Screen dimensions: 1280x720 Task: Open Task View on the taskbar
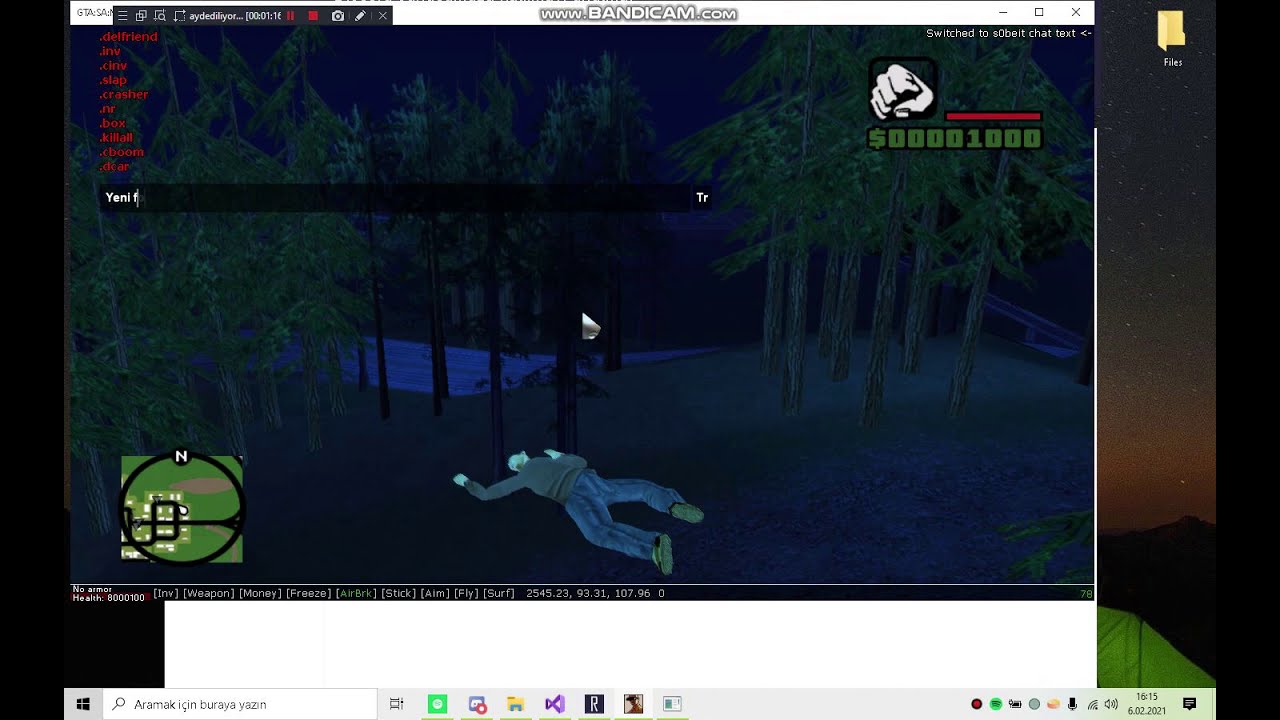pos(396,704)
